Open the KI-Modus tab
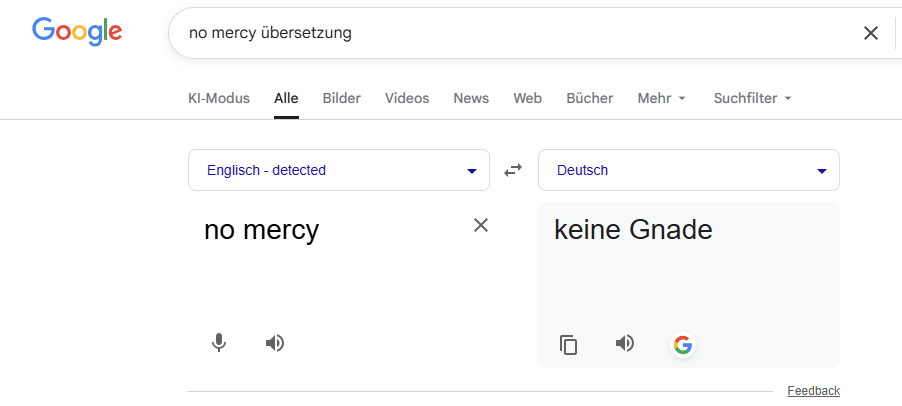The image size is (902, 406). 219,98
